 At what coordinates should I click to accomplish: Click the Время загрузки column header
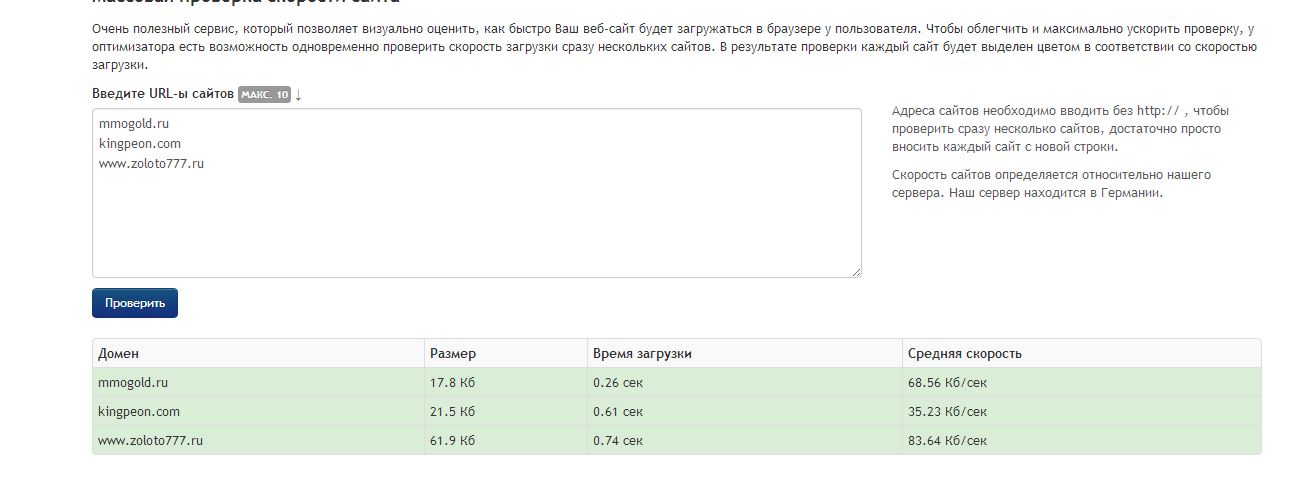pos(642,354)
